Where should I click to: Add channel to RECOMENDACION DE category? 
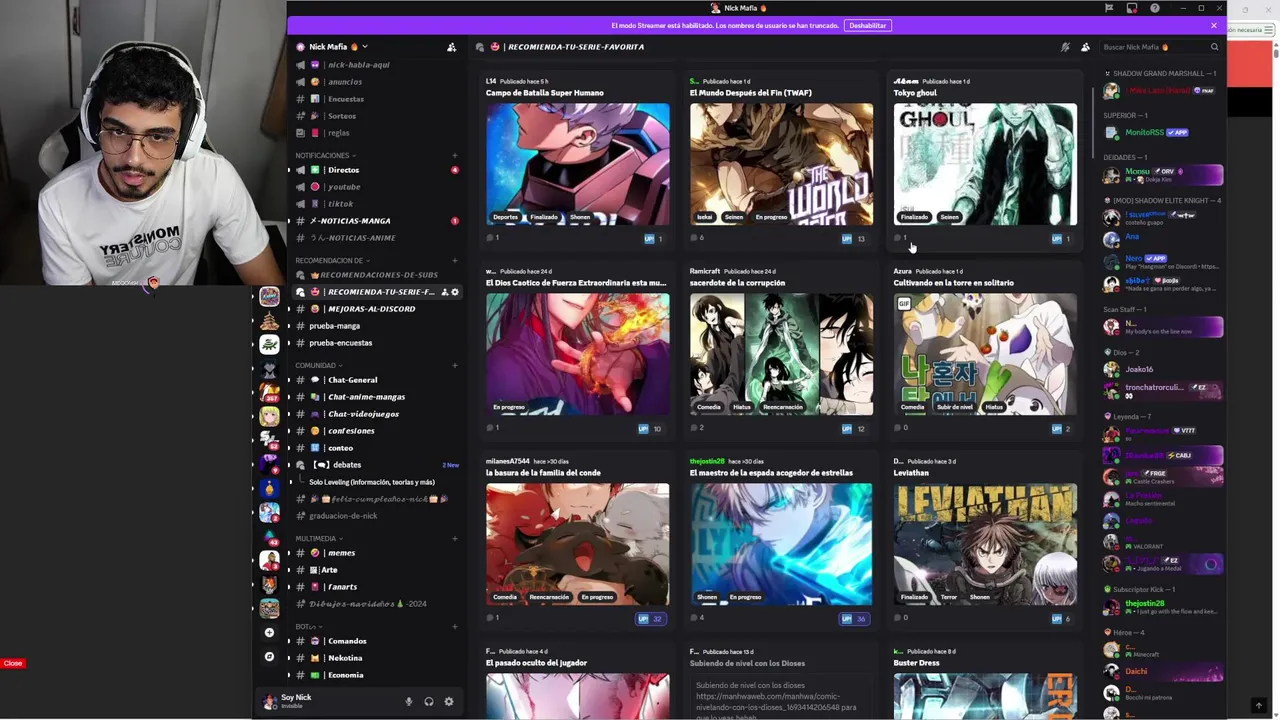(x=455, y=261)
